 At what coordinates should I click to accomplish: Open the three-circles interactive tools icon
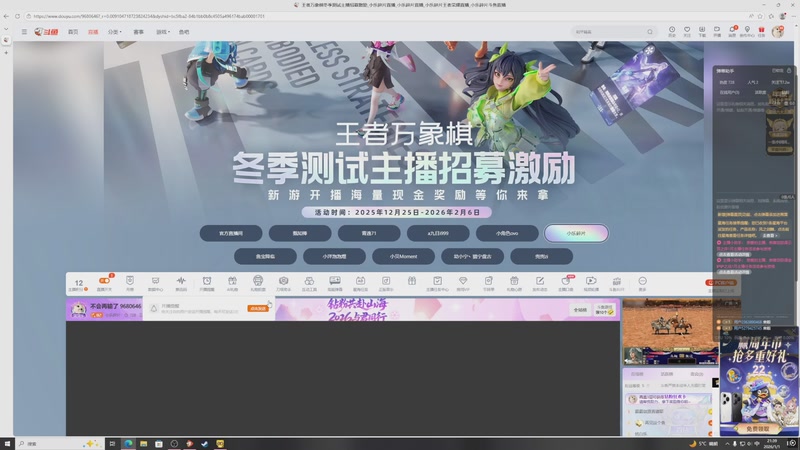309,281
